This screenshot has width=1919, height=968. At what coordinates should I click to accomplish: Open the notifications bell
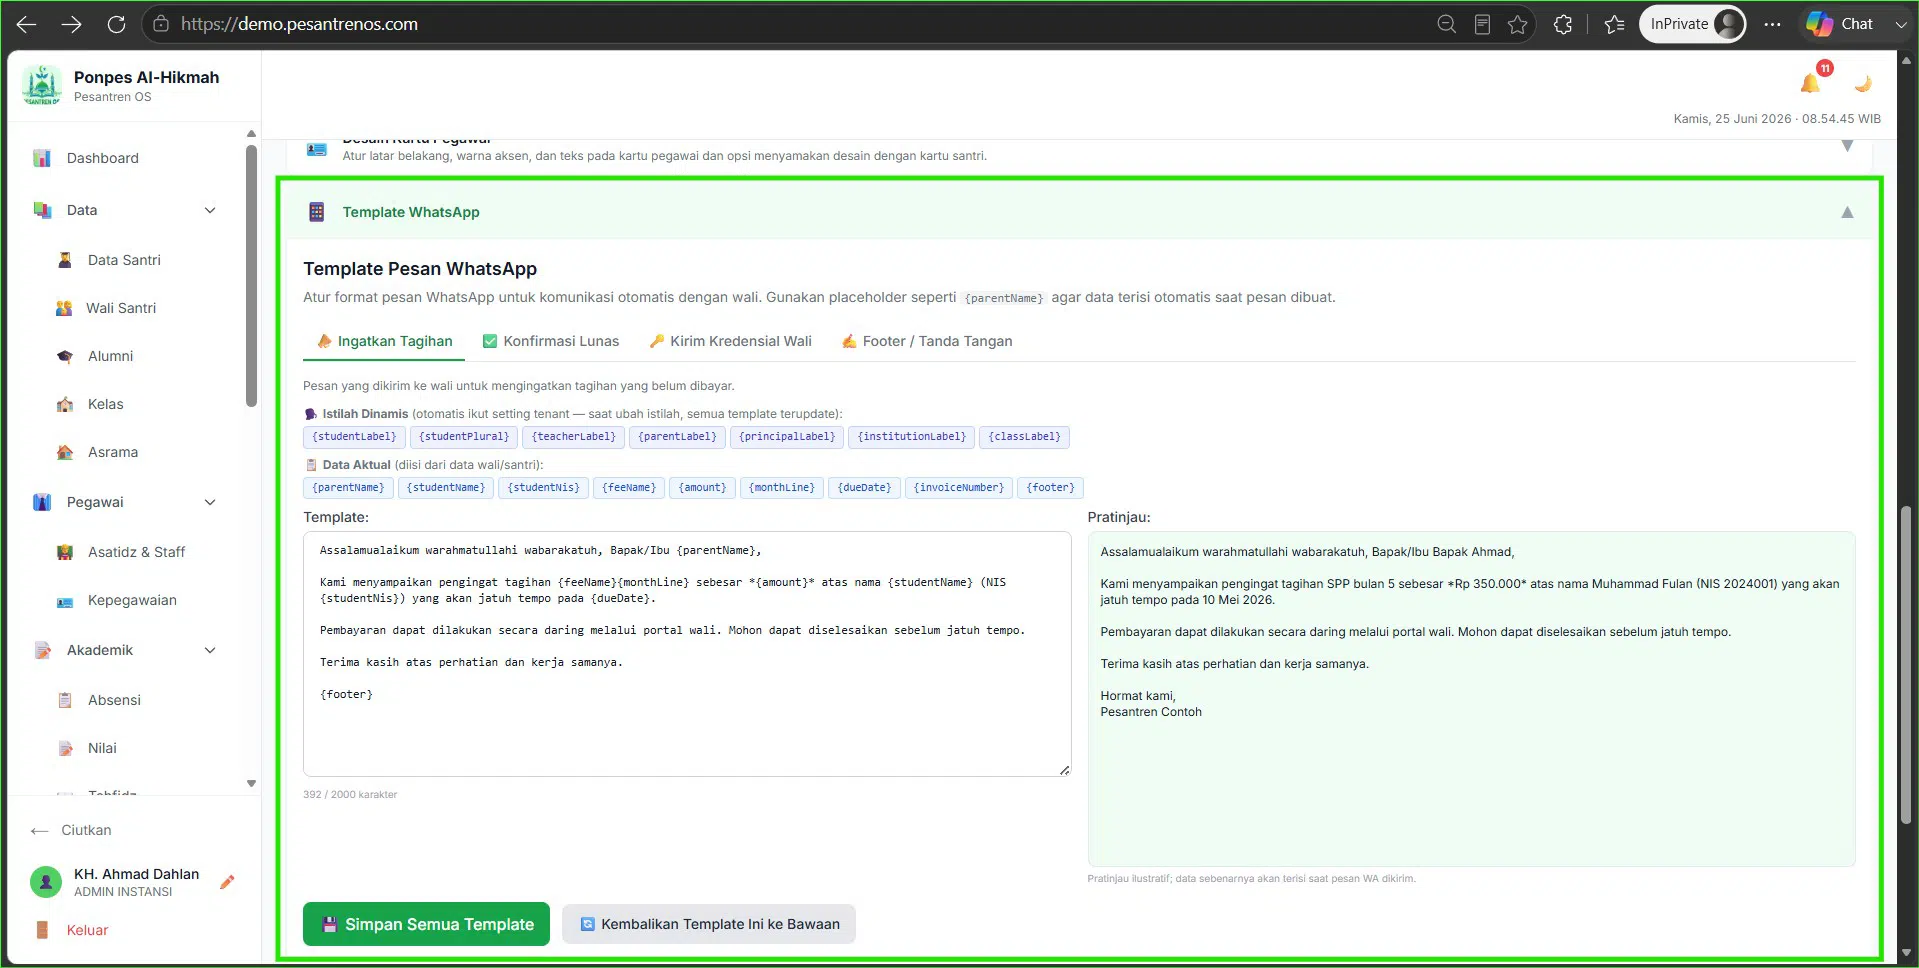click(1811, 82)
